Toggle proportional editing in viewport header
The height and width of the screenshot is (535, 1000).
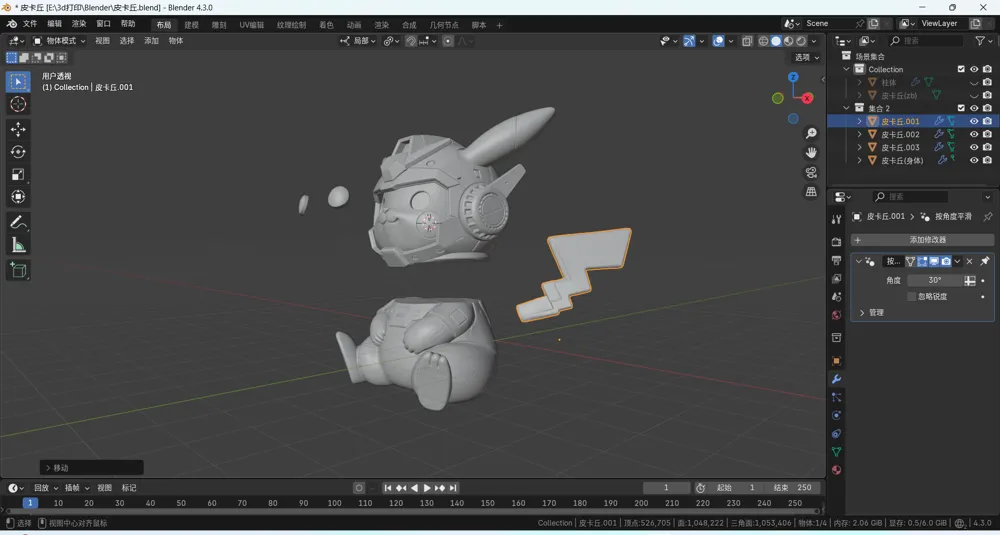pyautogui.click(x=448, y=41)
